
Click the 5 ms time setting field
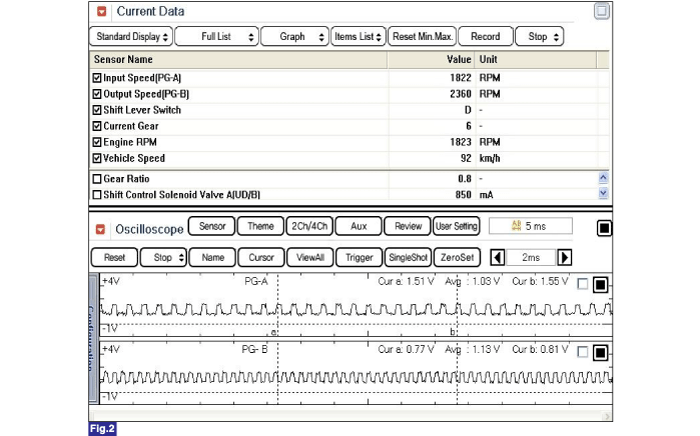click(528, 227)
